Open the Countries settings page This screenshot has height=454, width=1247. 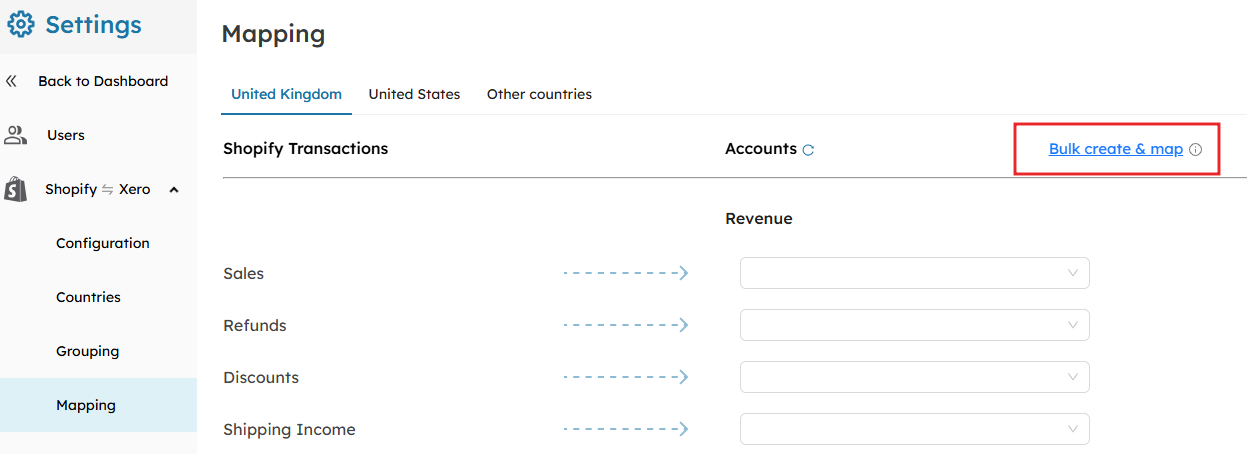88,297
